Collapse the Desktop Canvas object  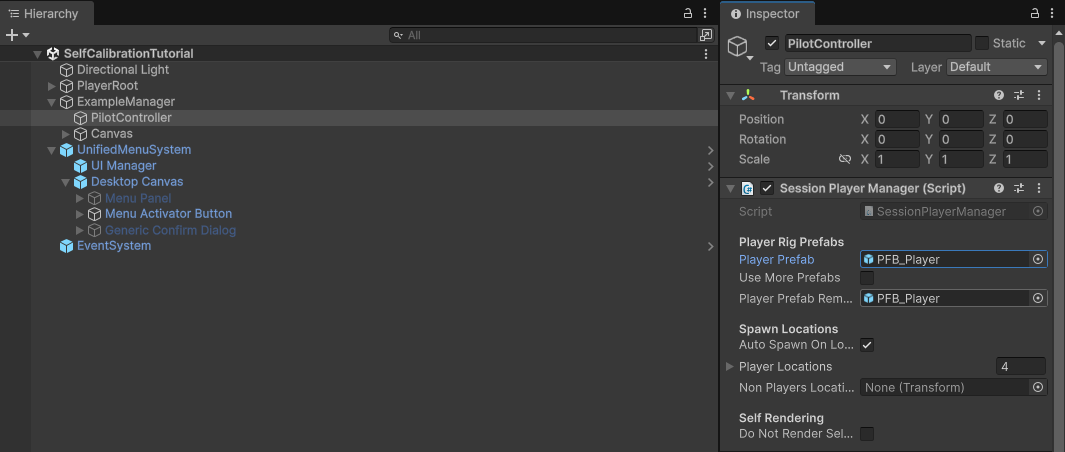coord(66,182)
